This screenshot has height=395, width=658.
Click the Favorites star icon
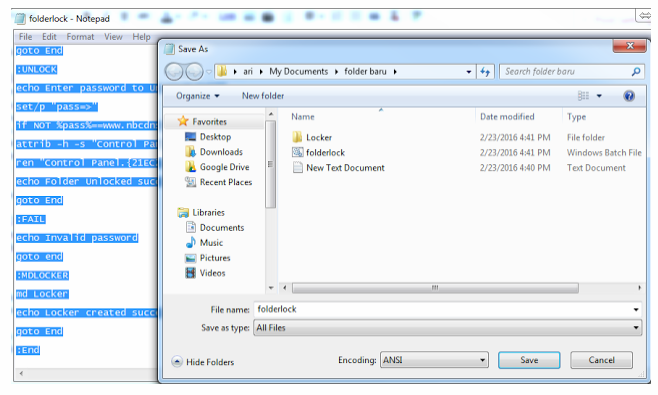(x=183, y=121)
